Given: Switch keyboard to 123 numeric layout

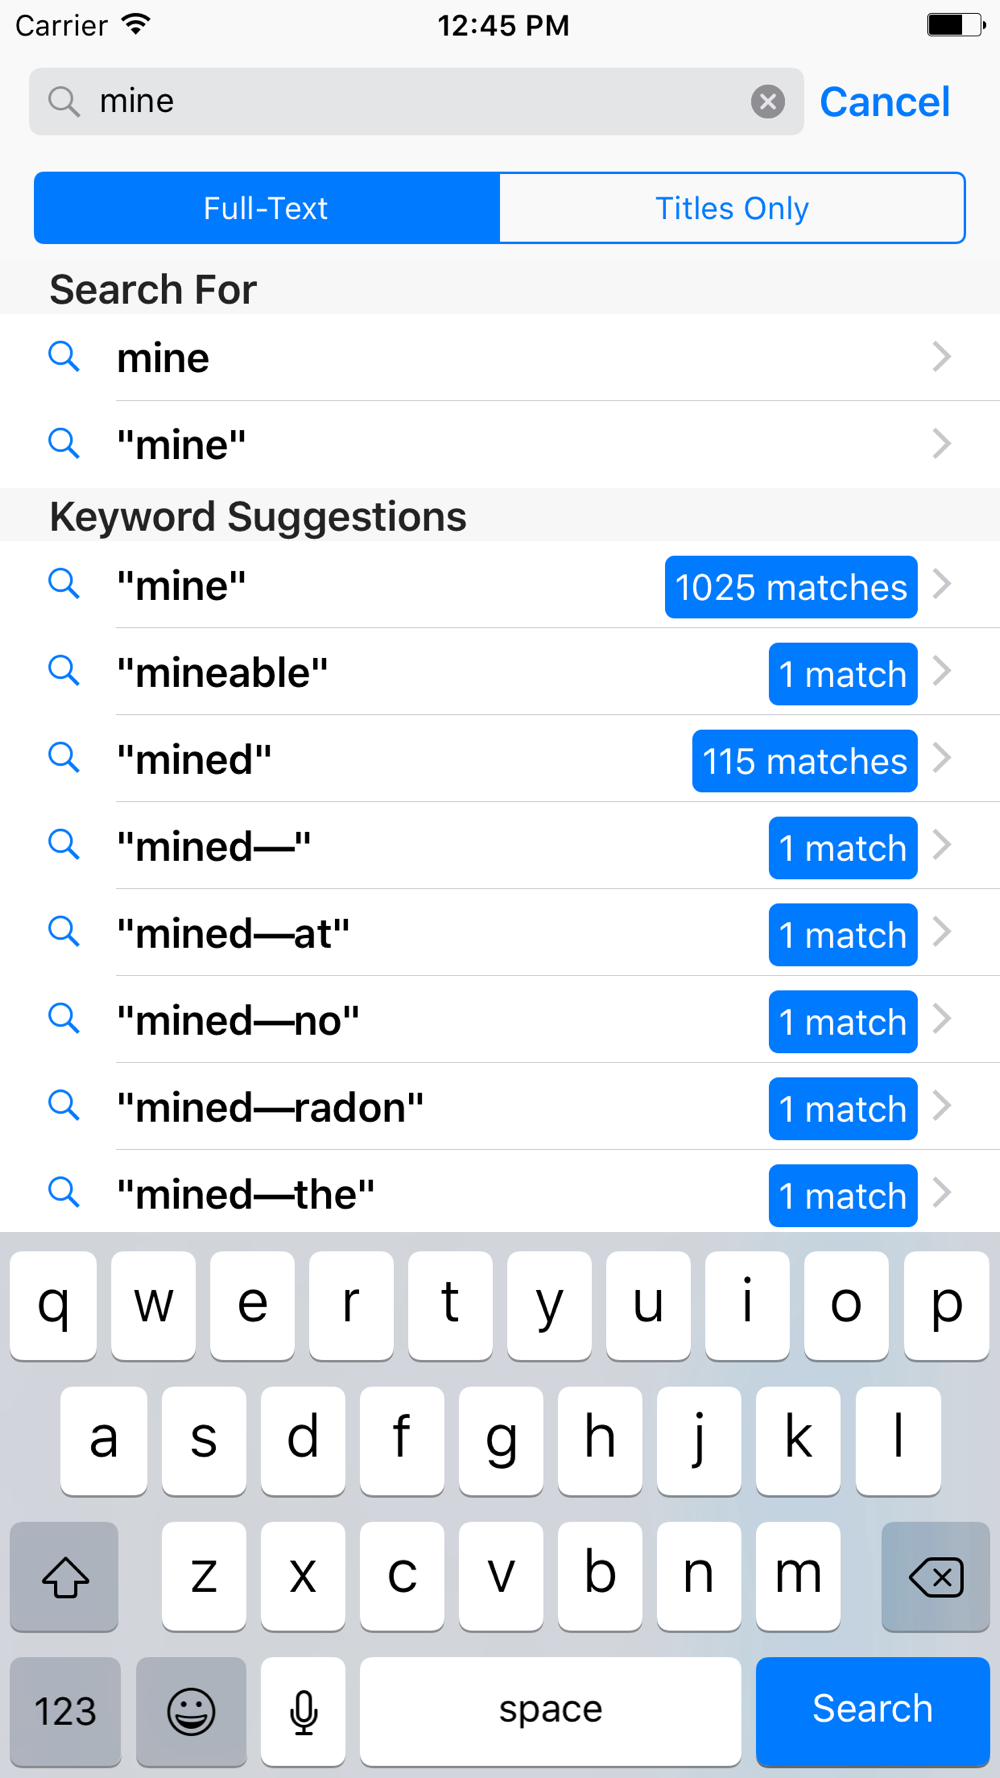Looking at the screenshot, I should pyautogui.click(x=65, y=1711).
